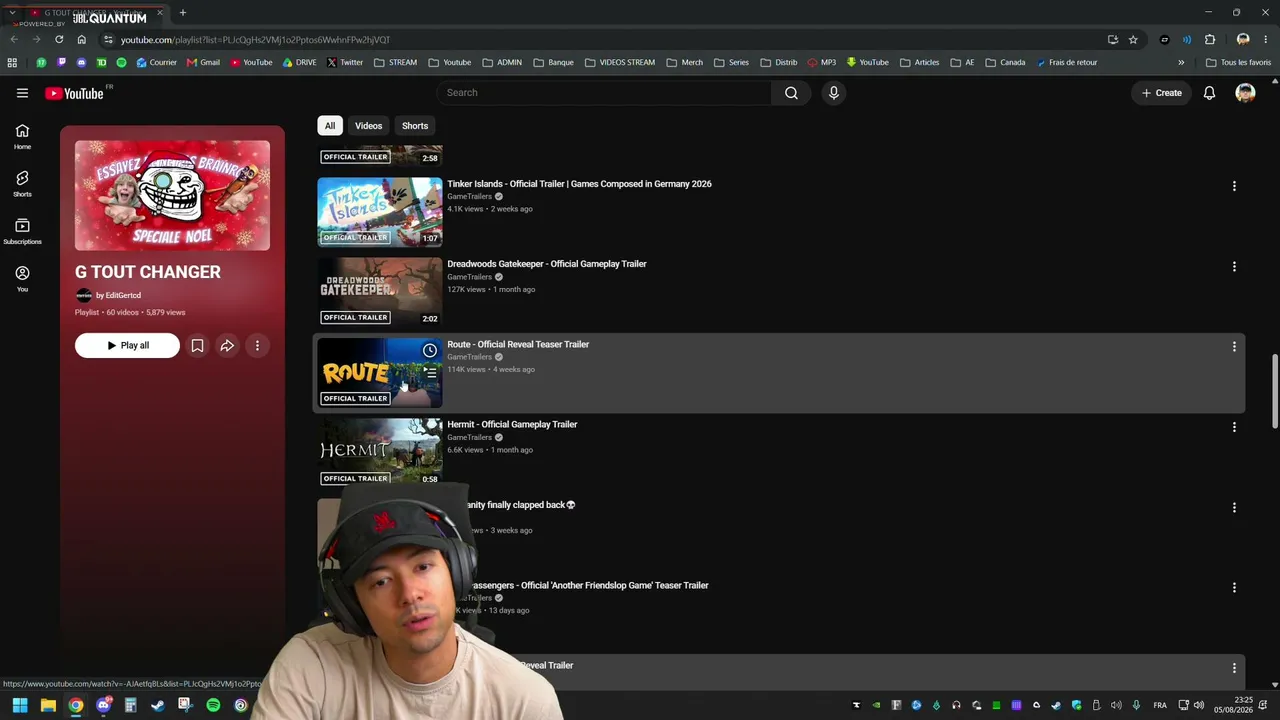This screenshot has width=1280, height=720.
Task: Open the apps grid in the bookmarks bar
Action: tap(12, 62)
